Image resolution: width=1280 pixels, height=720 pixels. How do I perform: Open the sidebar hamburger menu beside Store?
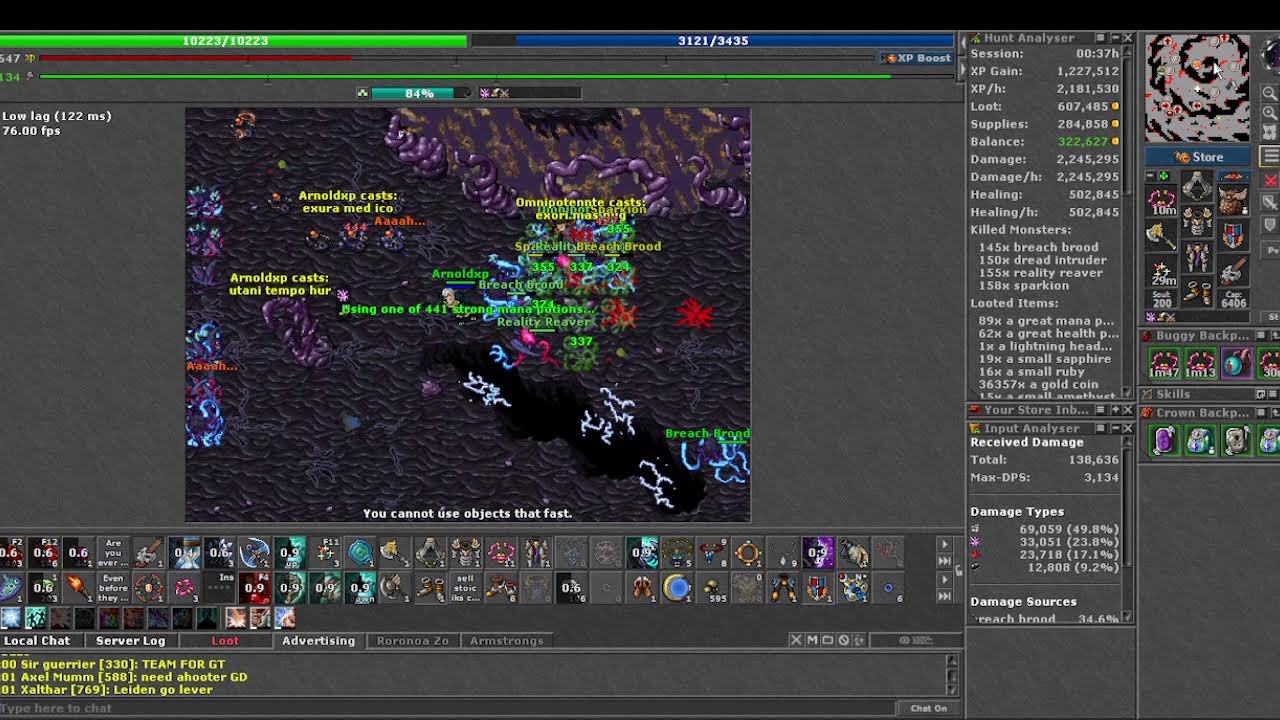click(1271, 155)
